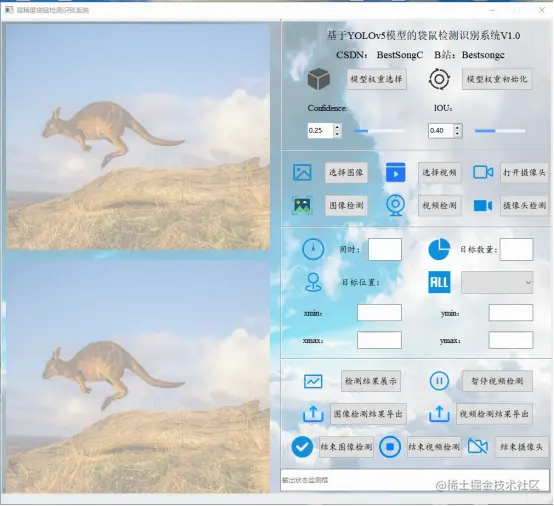
Task: Click the blue checkmark circle icon
Action: tap(302, 447)
